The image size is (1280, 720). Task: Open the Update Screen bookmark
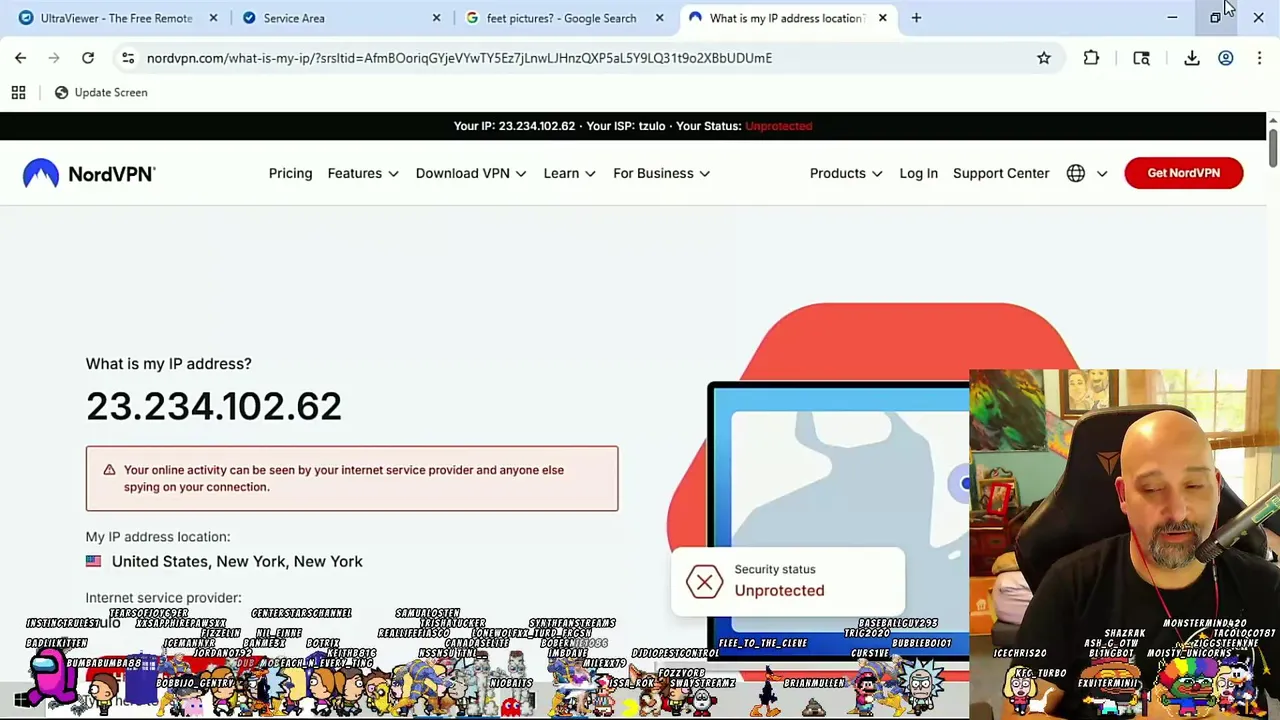(101, 92)
